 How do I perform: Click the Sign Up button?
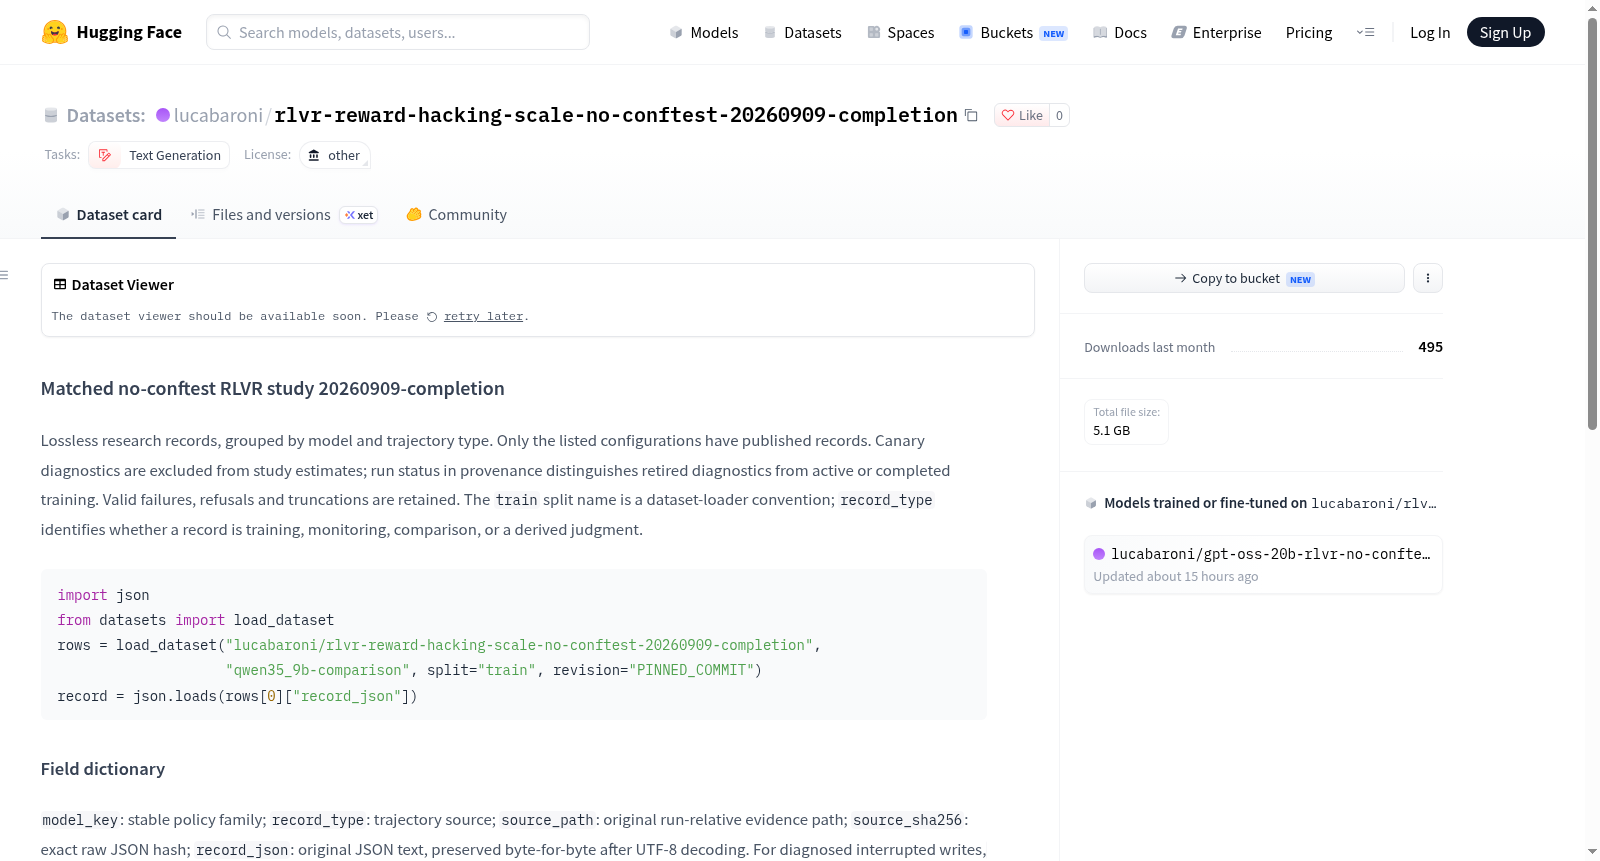(x=1505, y=32)
